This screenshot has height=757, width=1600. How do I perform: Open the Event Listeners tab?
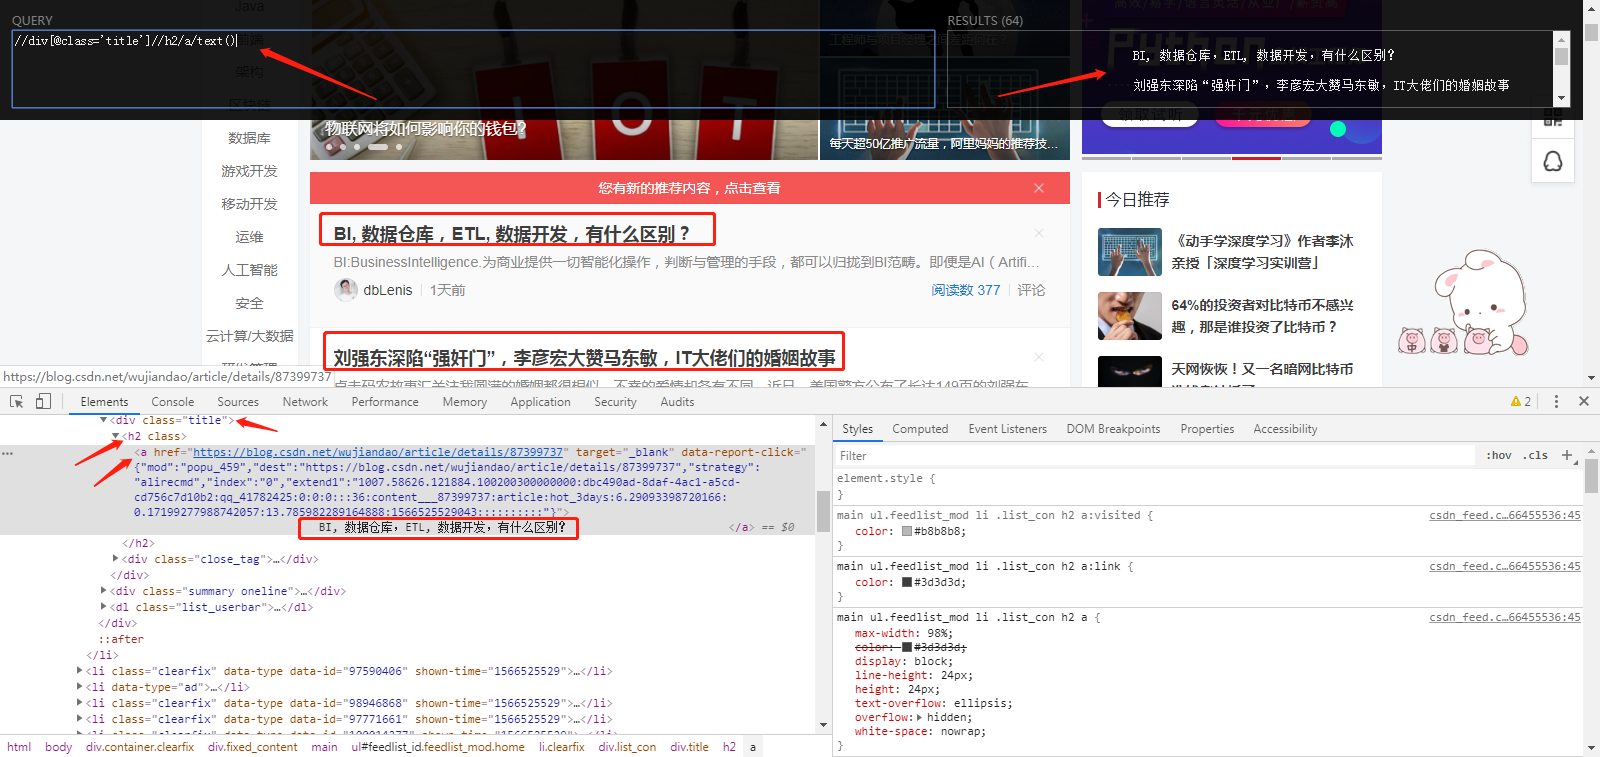(1007, 428)
